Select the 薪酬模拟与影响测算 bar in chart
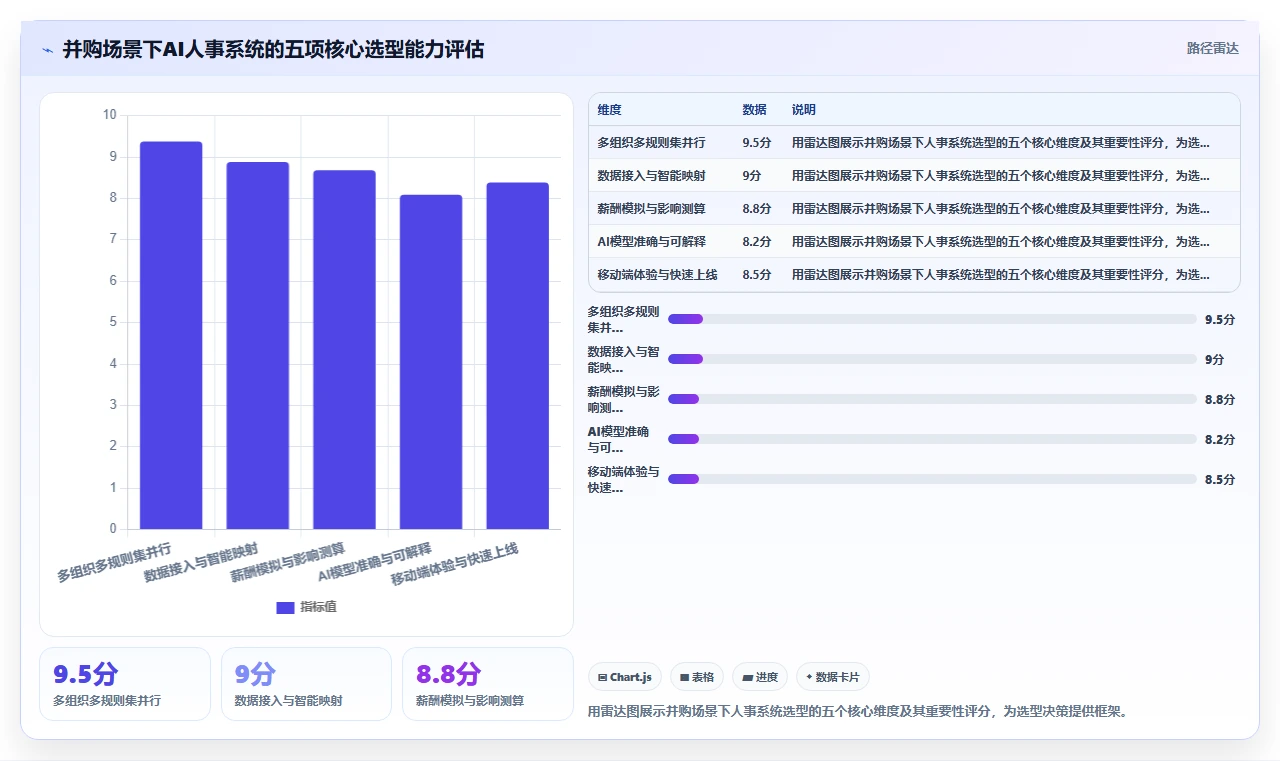 pyautogui.click(x=344, y=349)
